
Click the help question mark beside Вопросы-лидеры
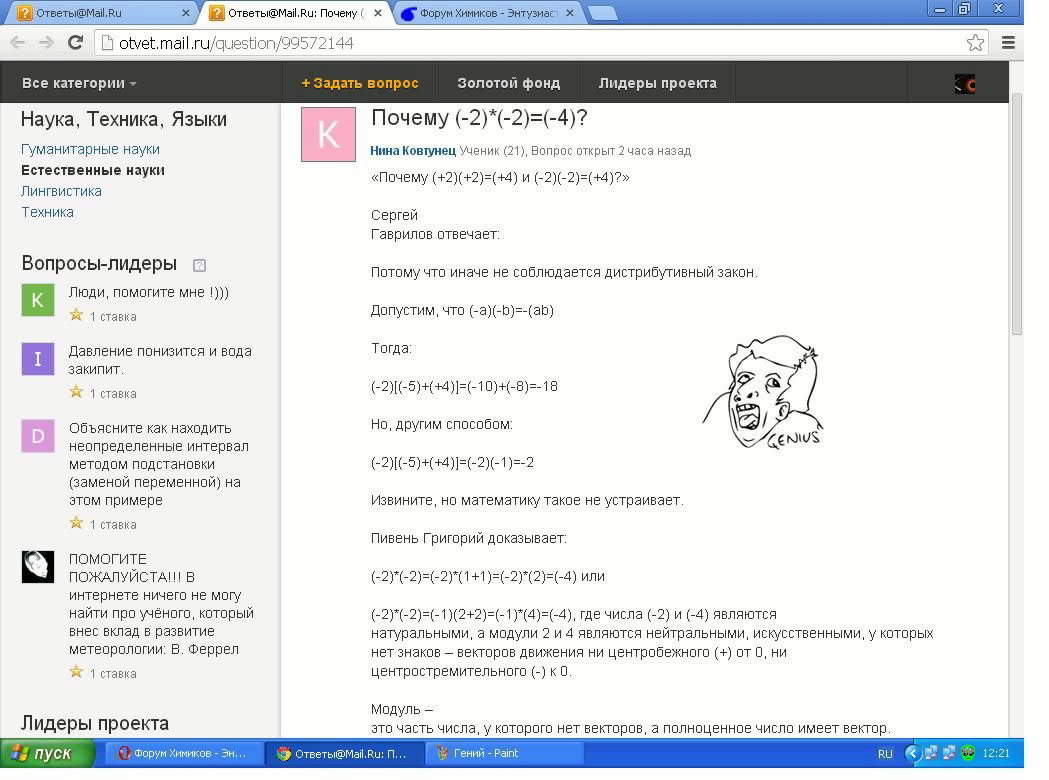(x=199, y=265)
